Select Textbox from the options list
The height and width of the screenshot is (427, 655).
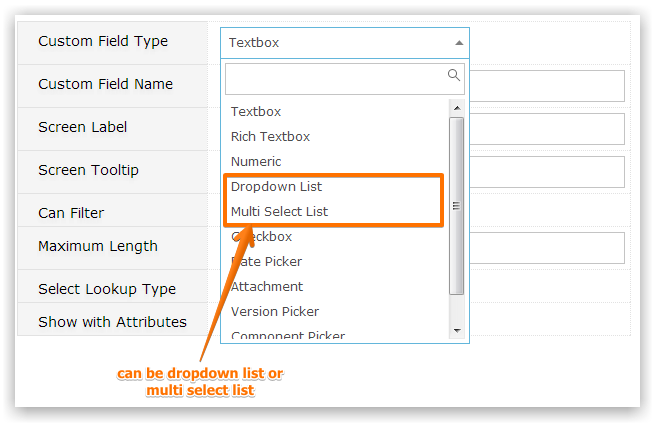[x=256, y=112]
